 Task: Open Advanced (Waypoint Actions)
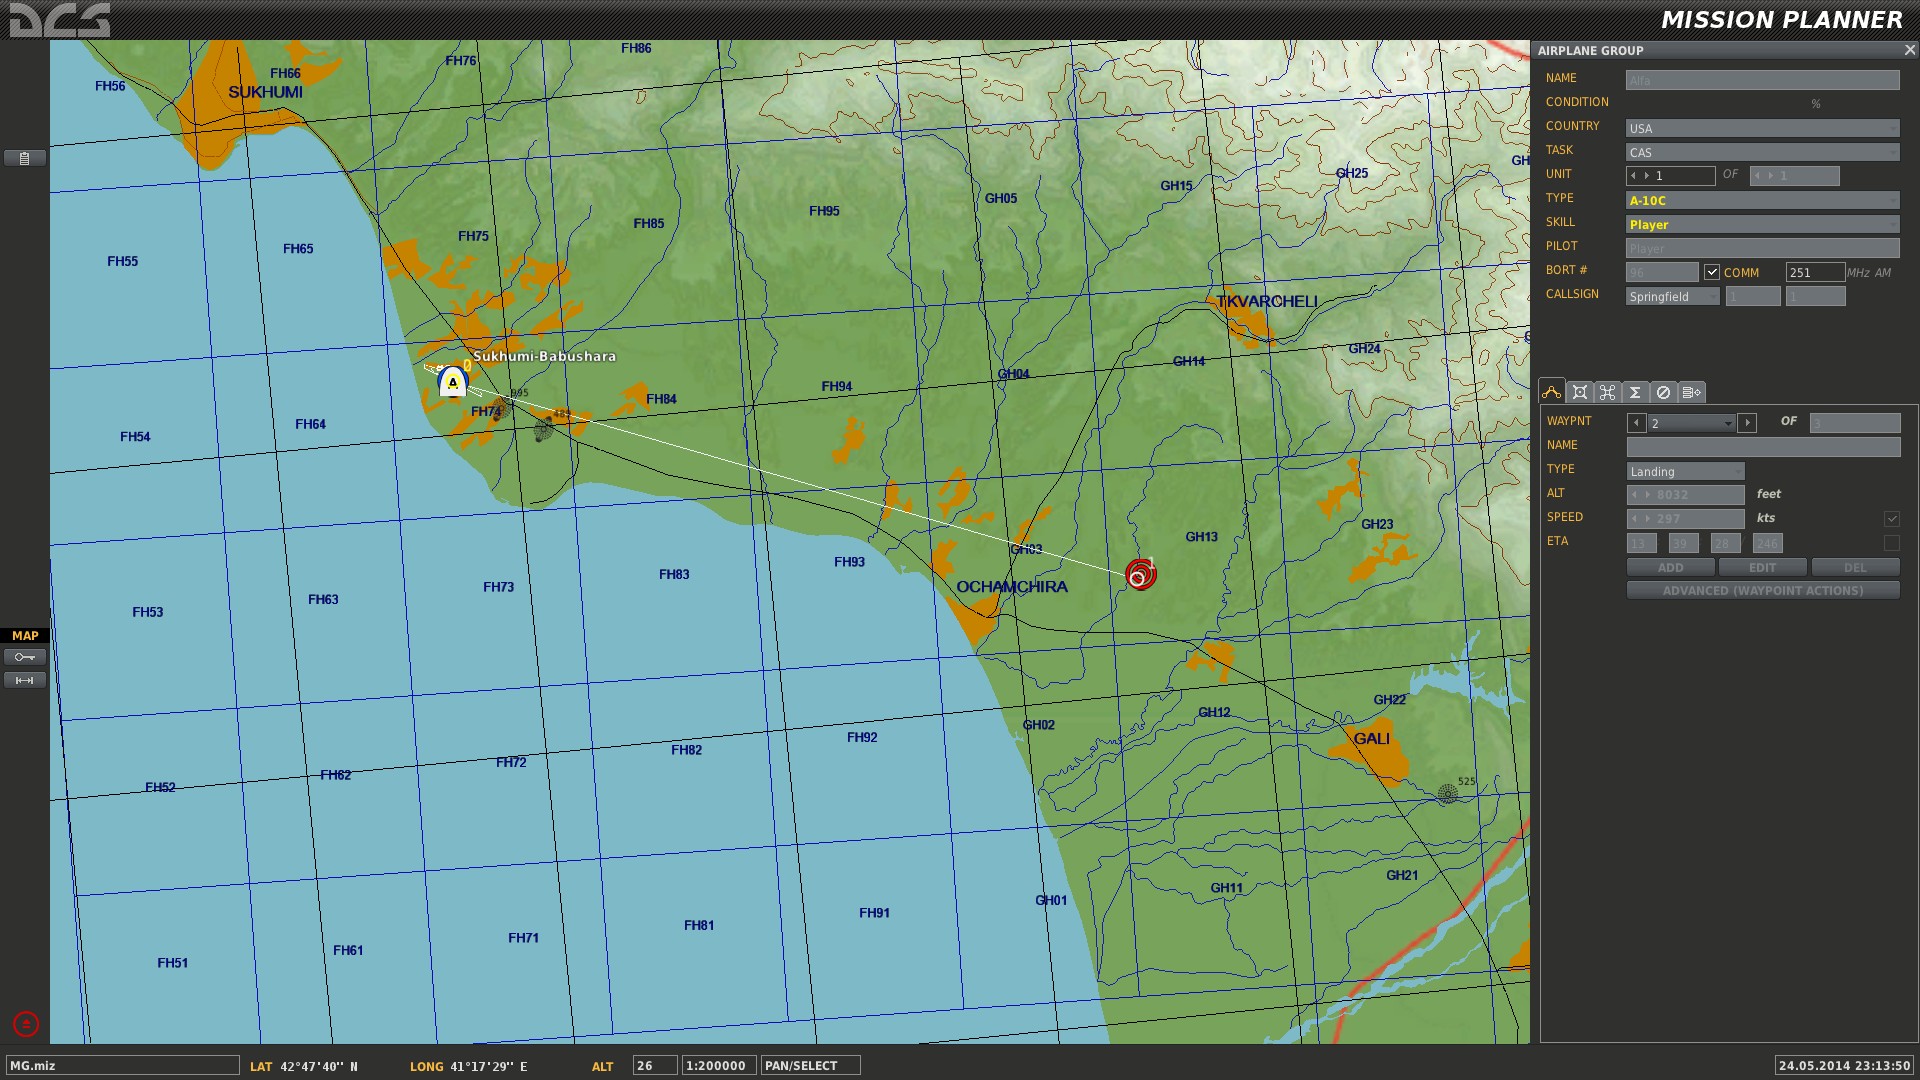tap(1763, 590)
